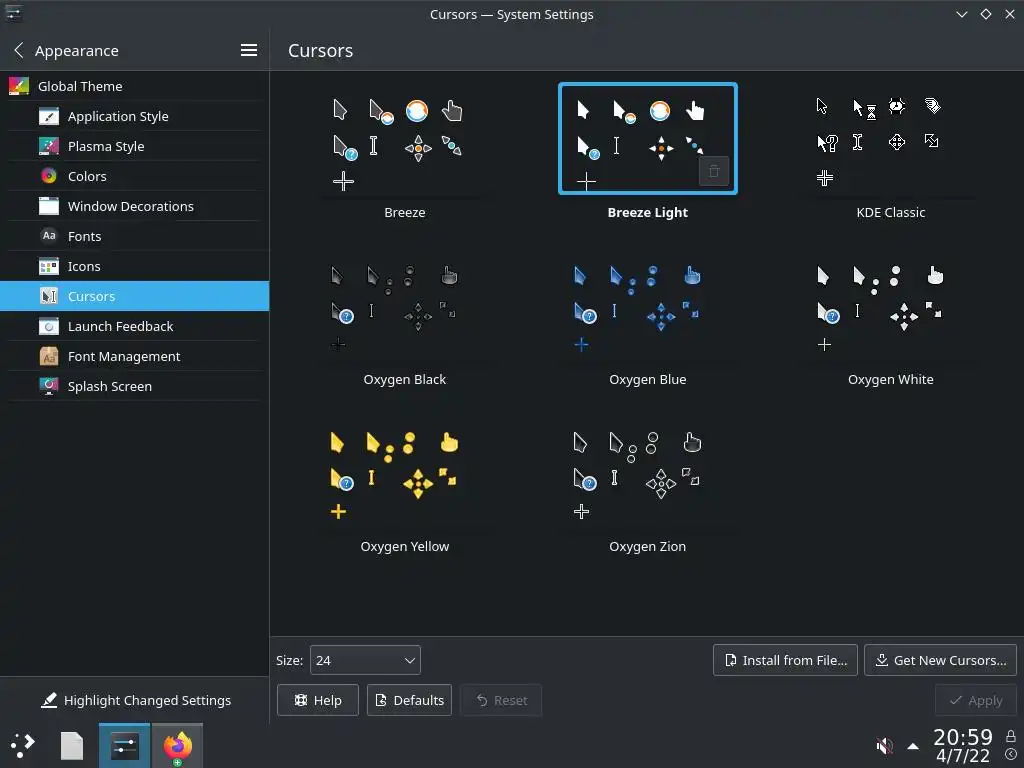
Task: Toggle Highlight Changed Settings
Action: click(x=135, y=700)
